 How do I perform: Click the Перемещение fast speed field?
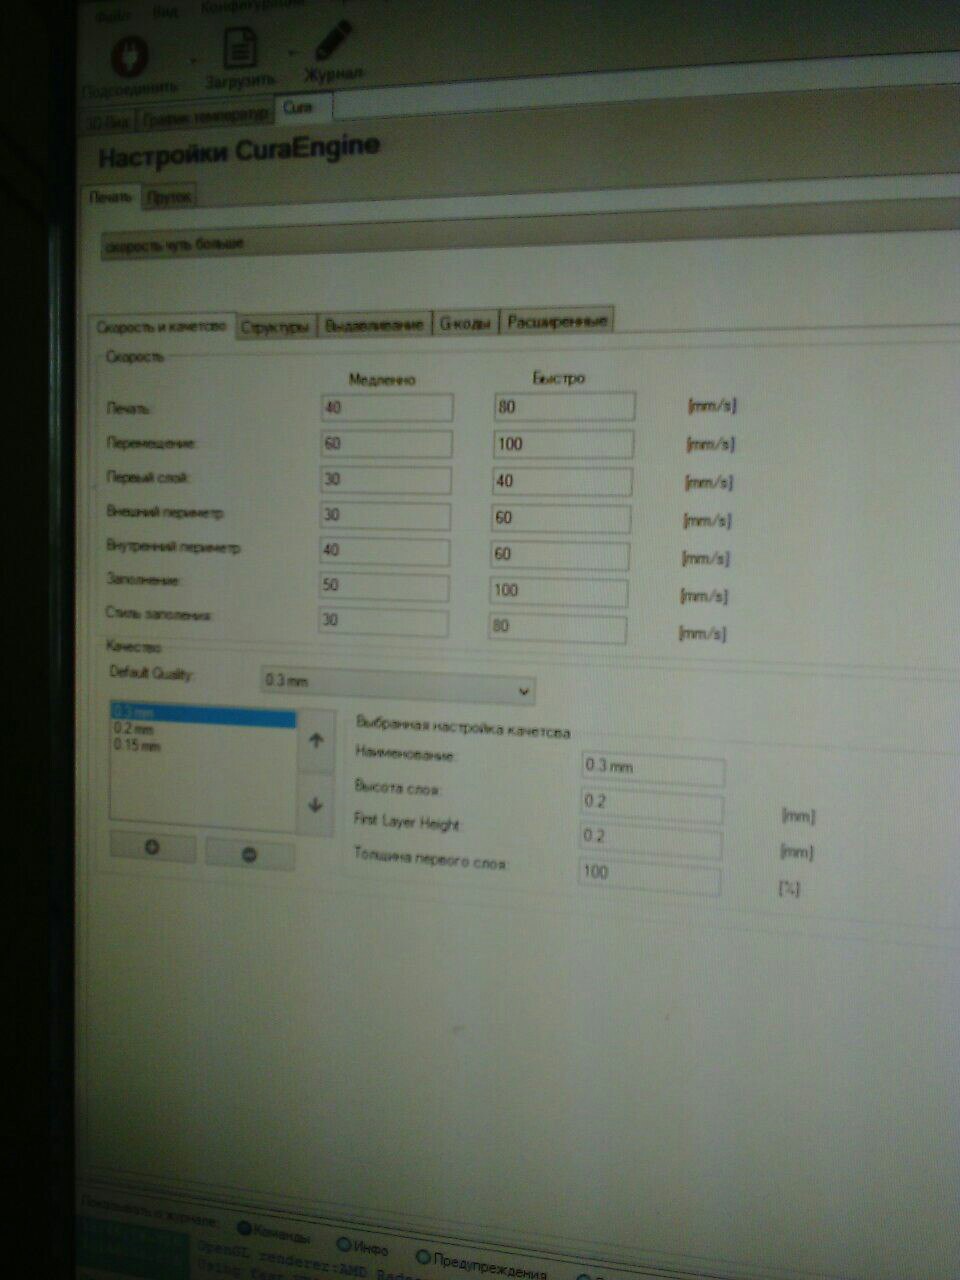(x=563, y=444)
